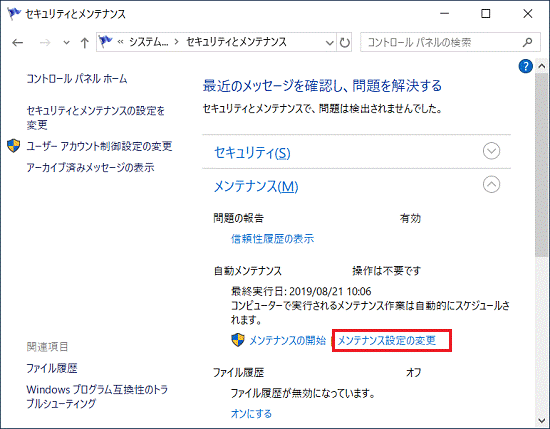Screen dimensions: 550x429
Task: Open アーカイブ済みメッセージの表示 link
Action: coord(90,167)
